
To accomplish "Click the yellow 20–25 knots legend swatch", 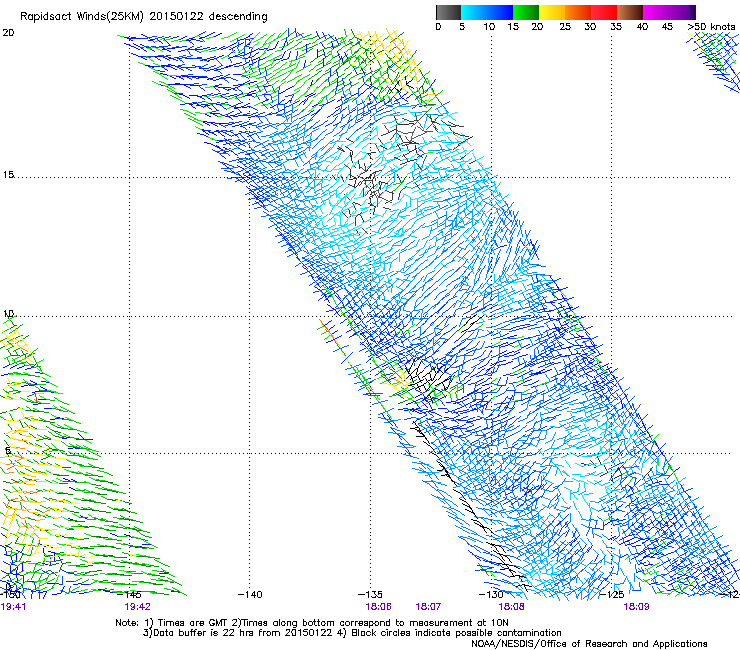I will tap(552, 12).
